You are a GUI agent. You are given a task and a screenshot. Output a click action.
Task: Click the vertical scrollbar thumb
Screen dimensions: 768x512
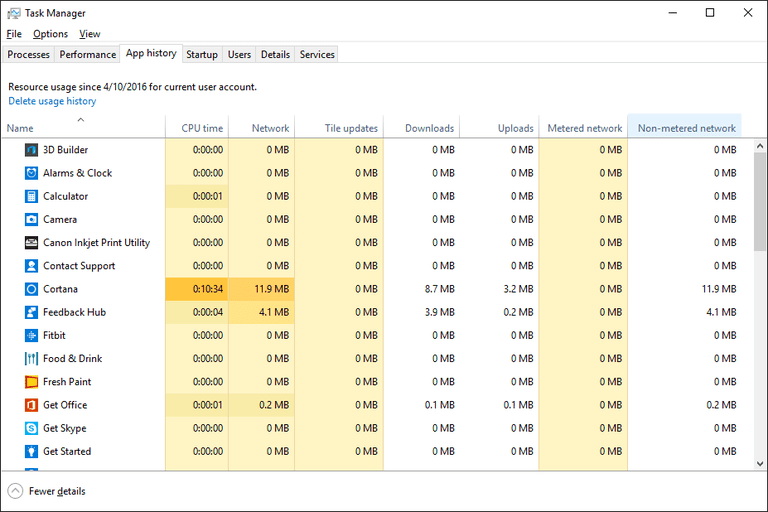(x=760, y=202)
